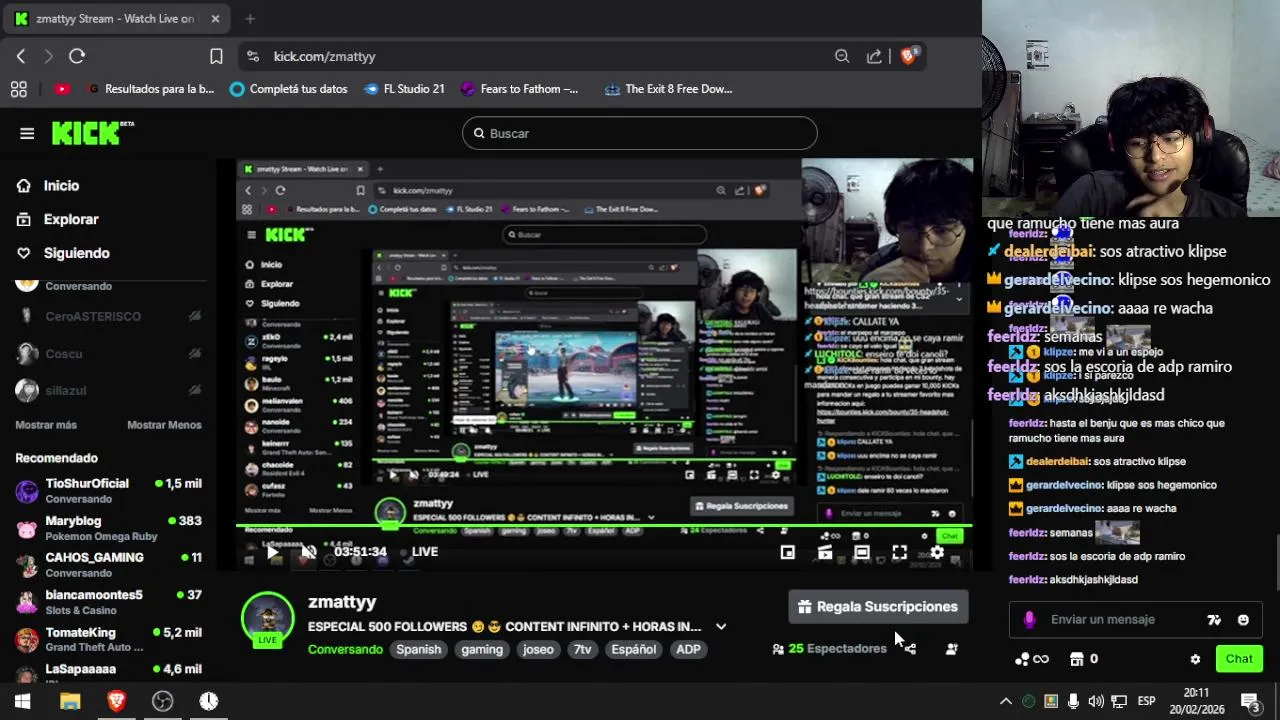Open the emoji picker smiley icon
The image size is (1280, 720).
tap(1243, 620)
